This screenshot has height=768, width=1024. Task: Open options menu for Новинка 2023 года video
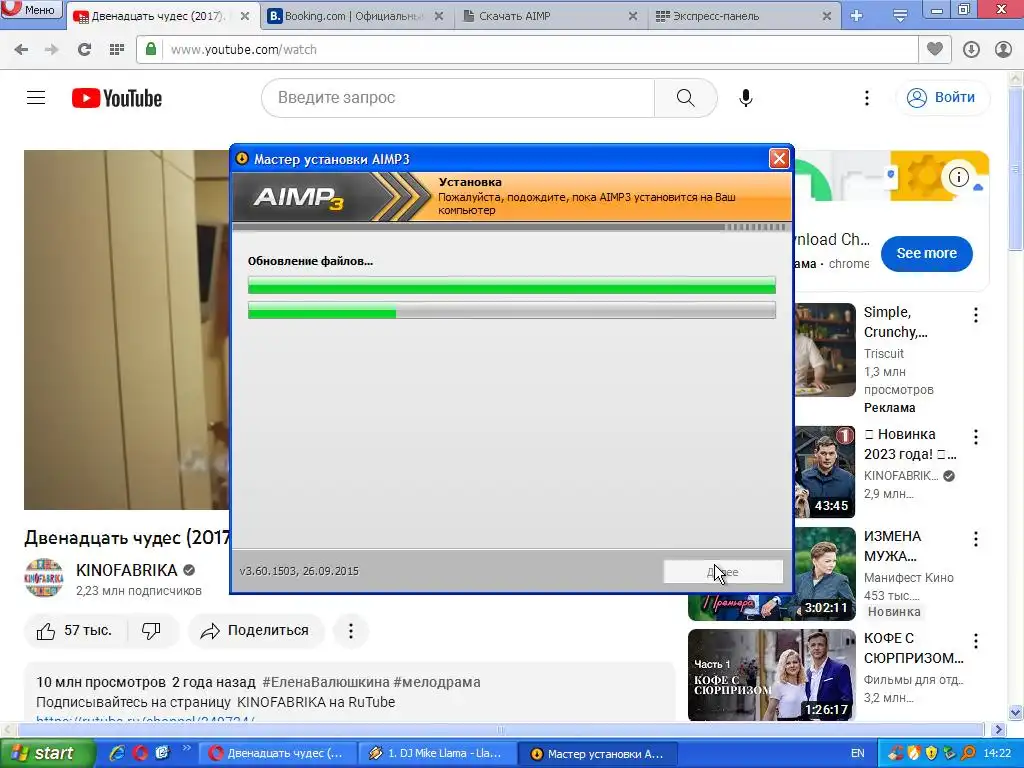976,437
